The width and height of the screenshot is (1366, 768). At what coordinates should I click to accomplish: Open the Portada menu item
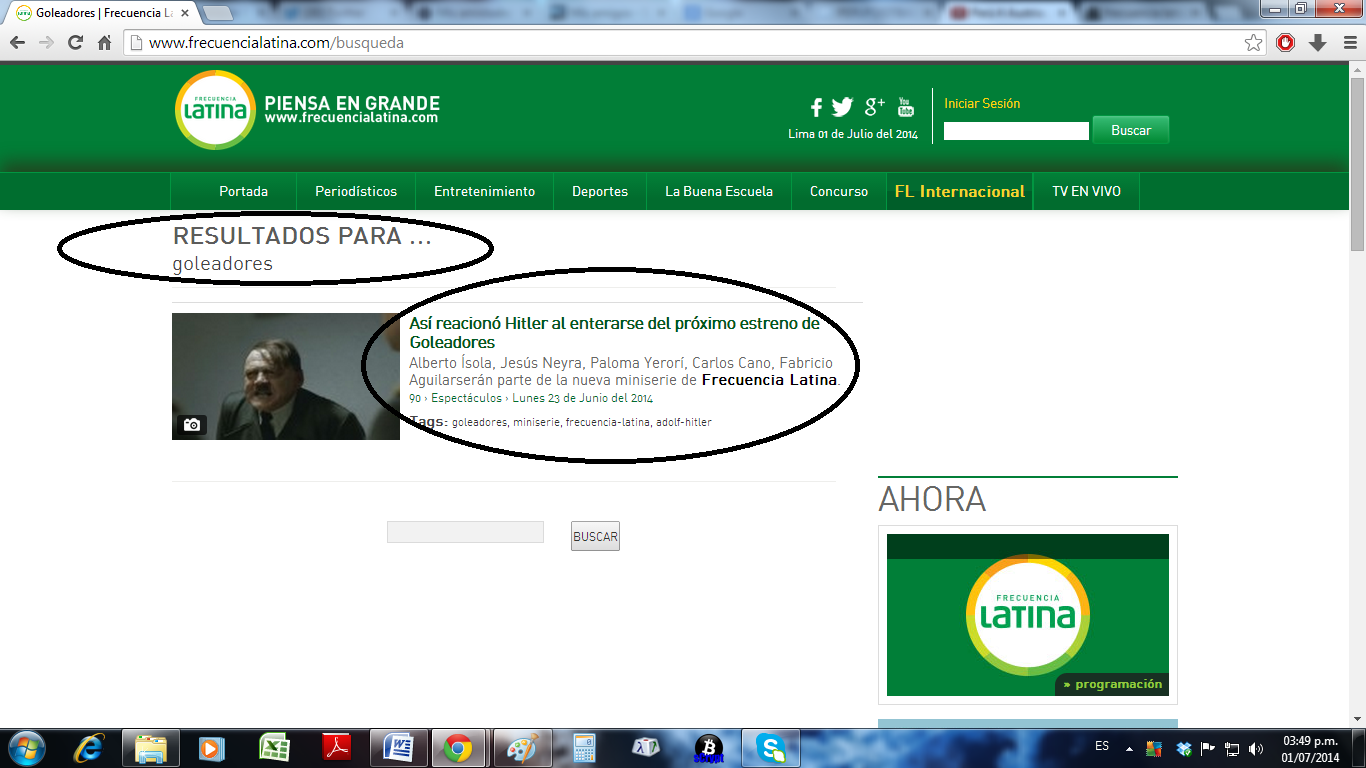[x=244, y=191]
